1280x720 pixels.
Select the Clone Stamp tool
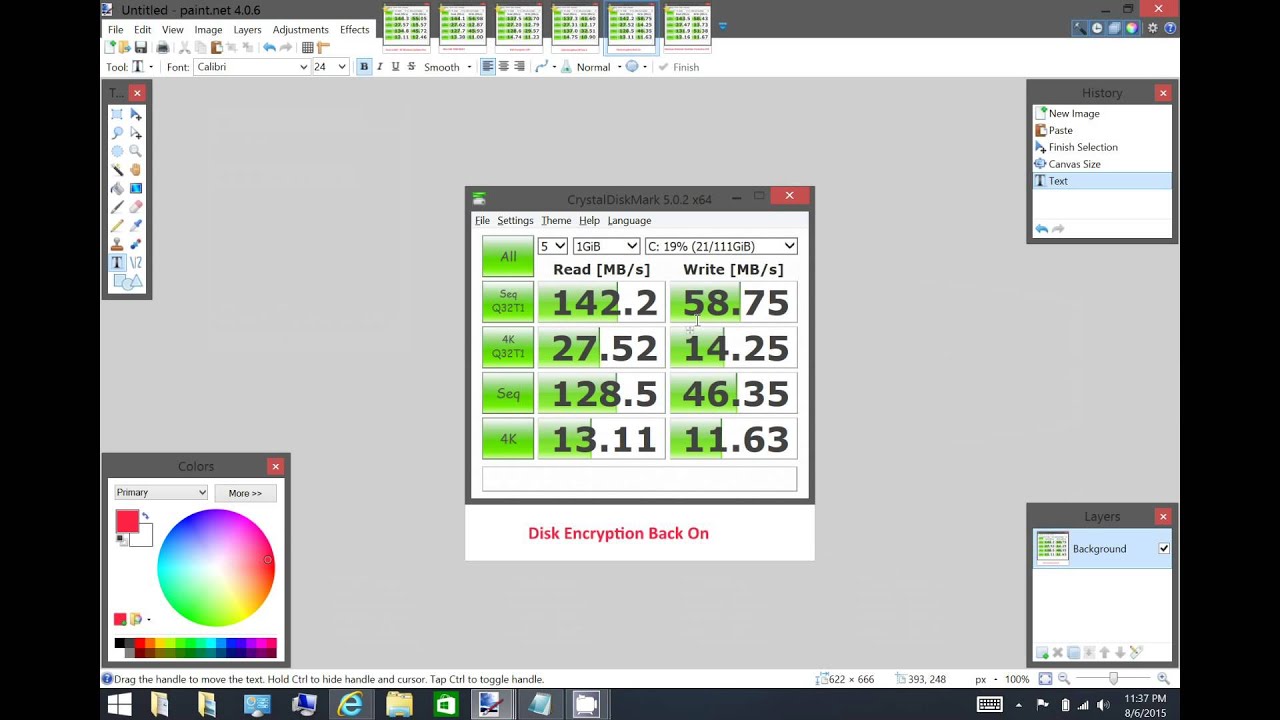click(x=117, y=244)
